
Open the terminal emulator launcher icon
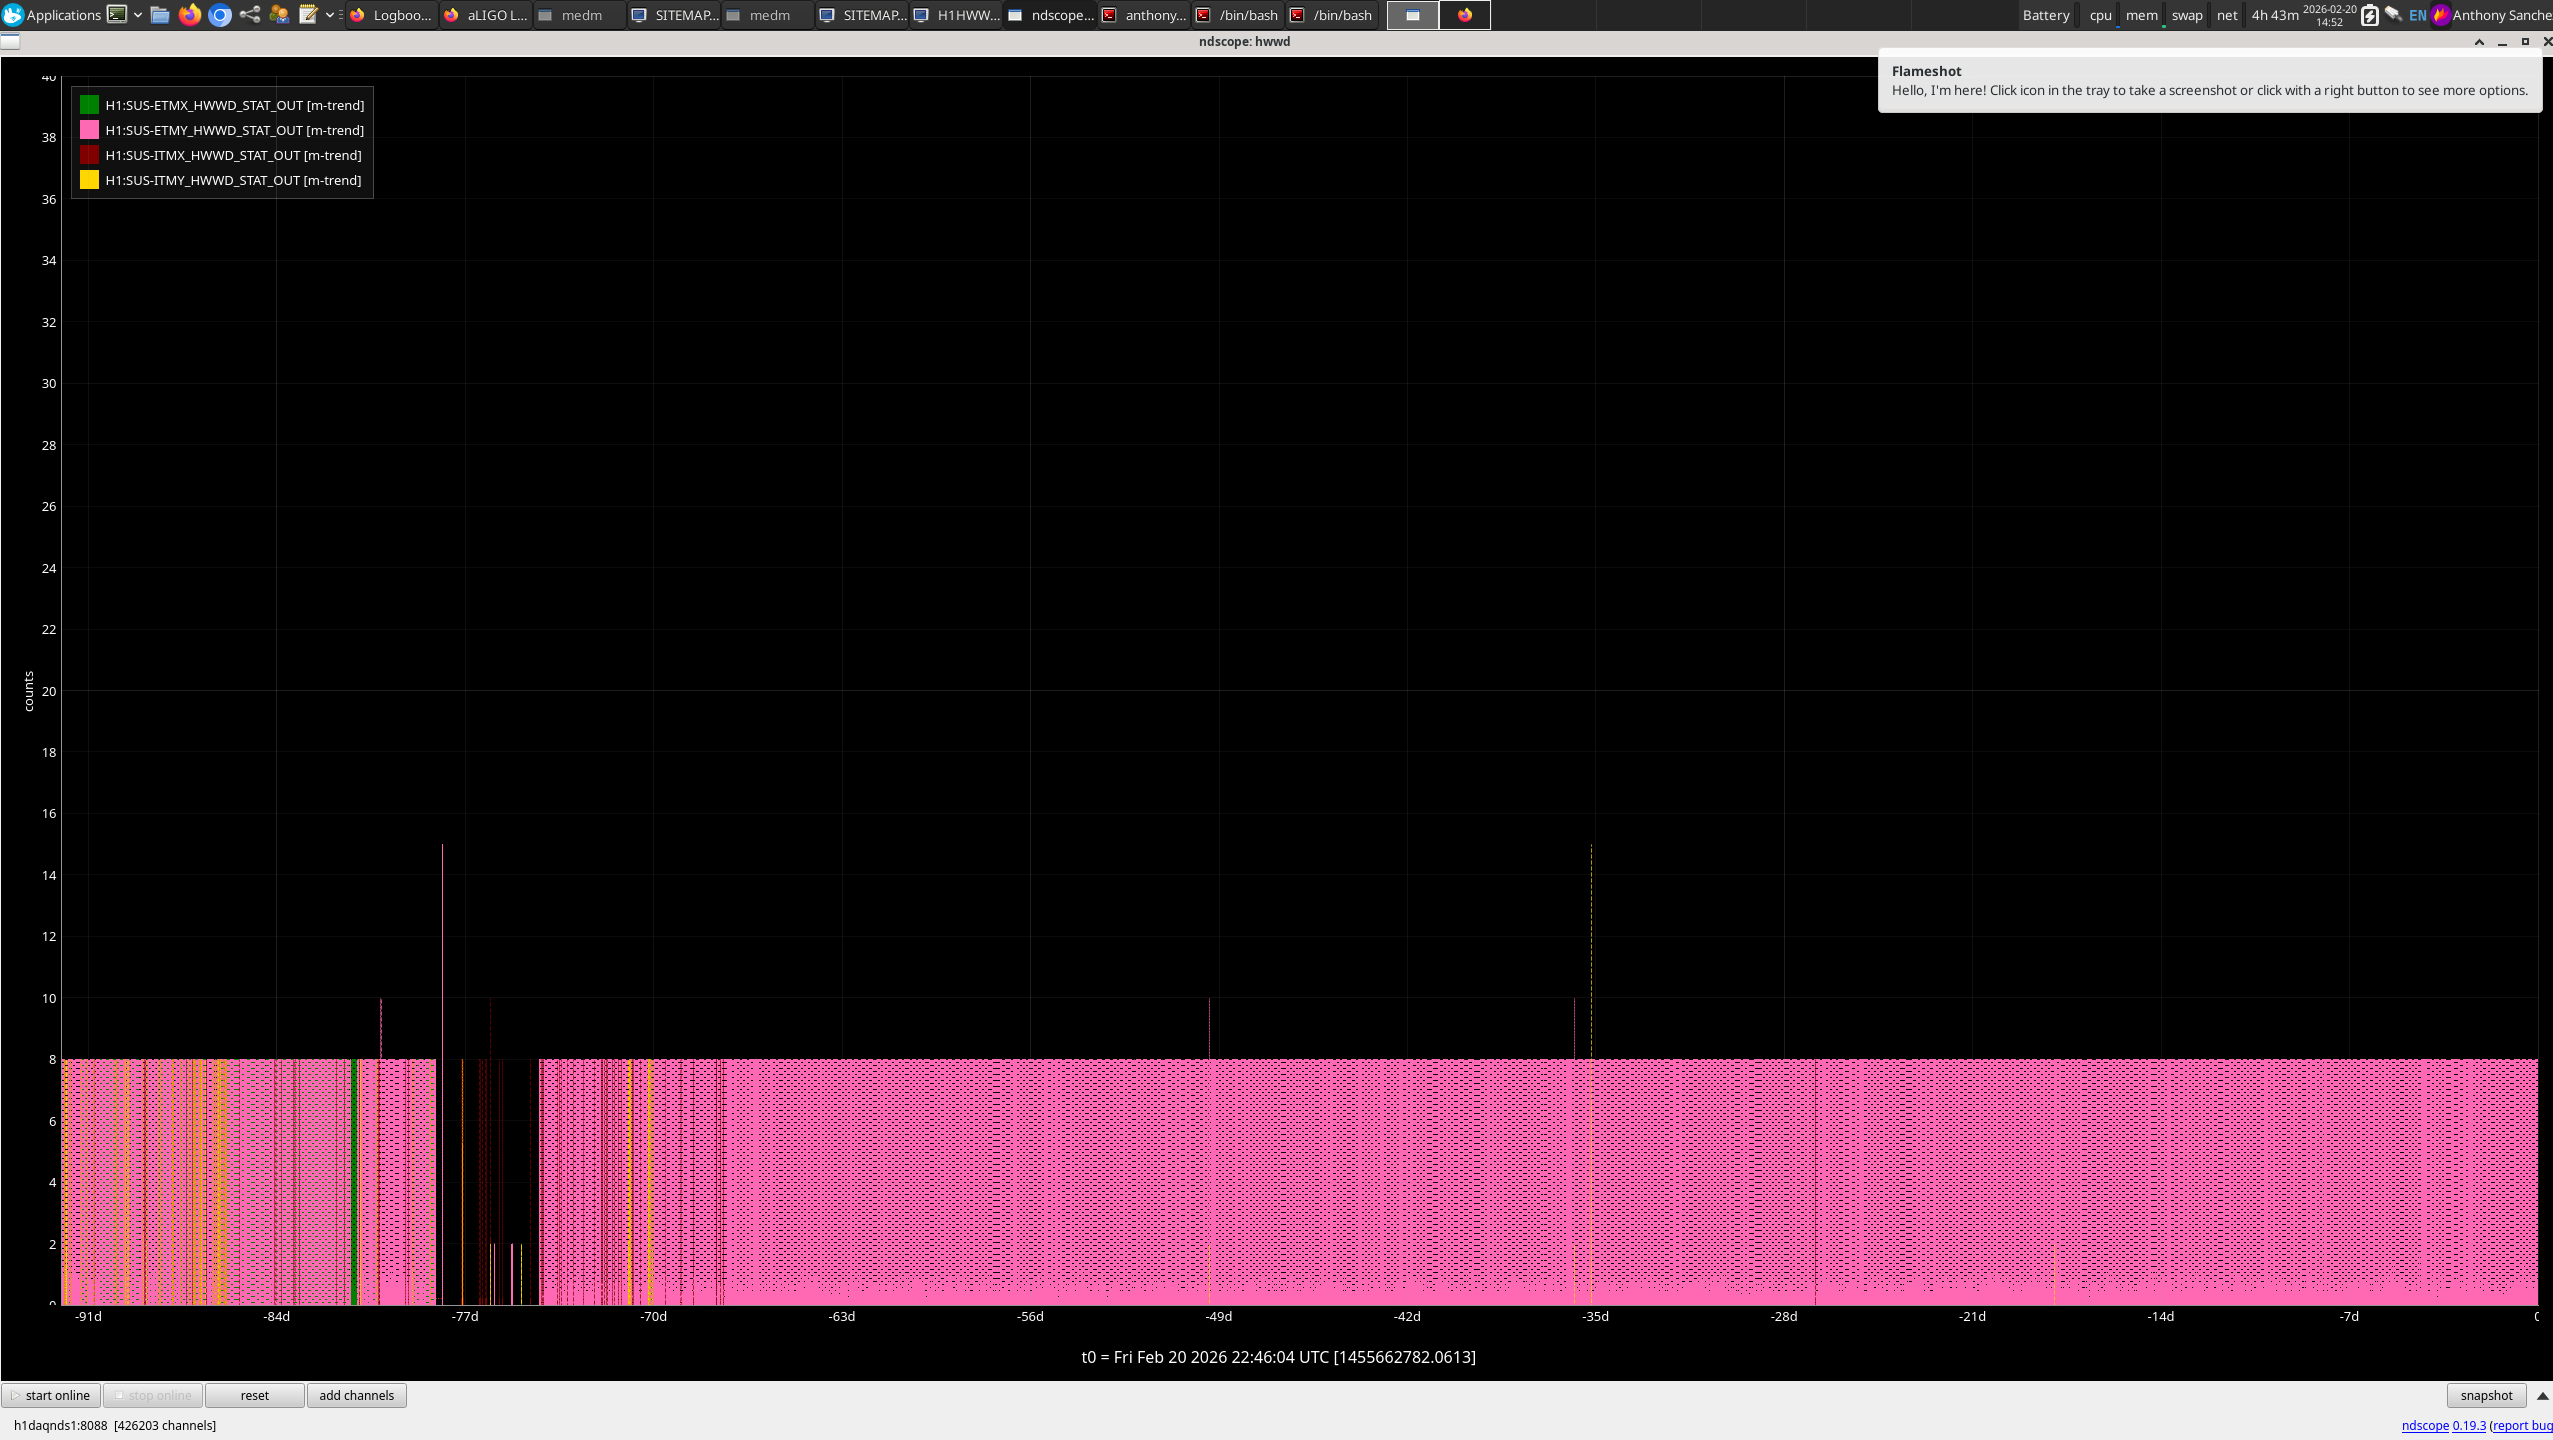pyautogui.click(x=117, y=14)
